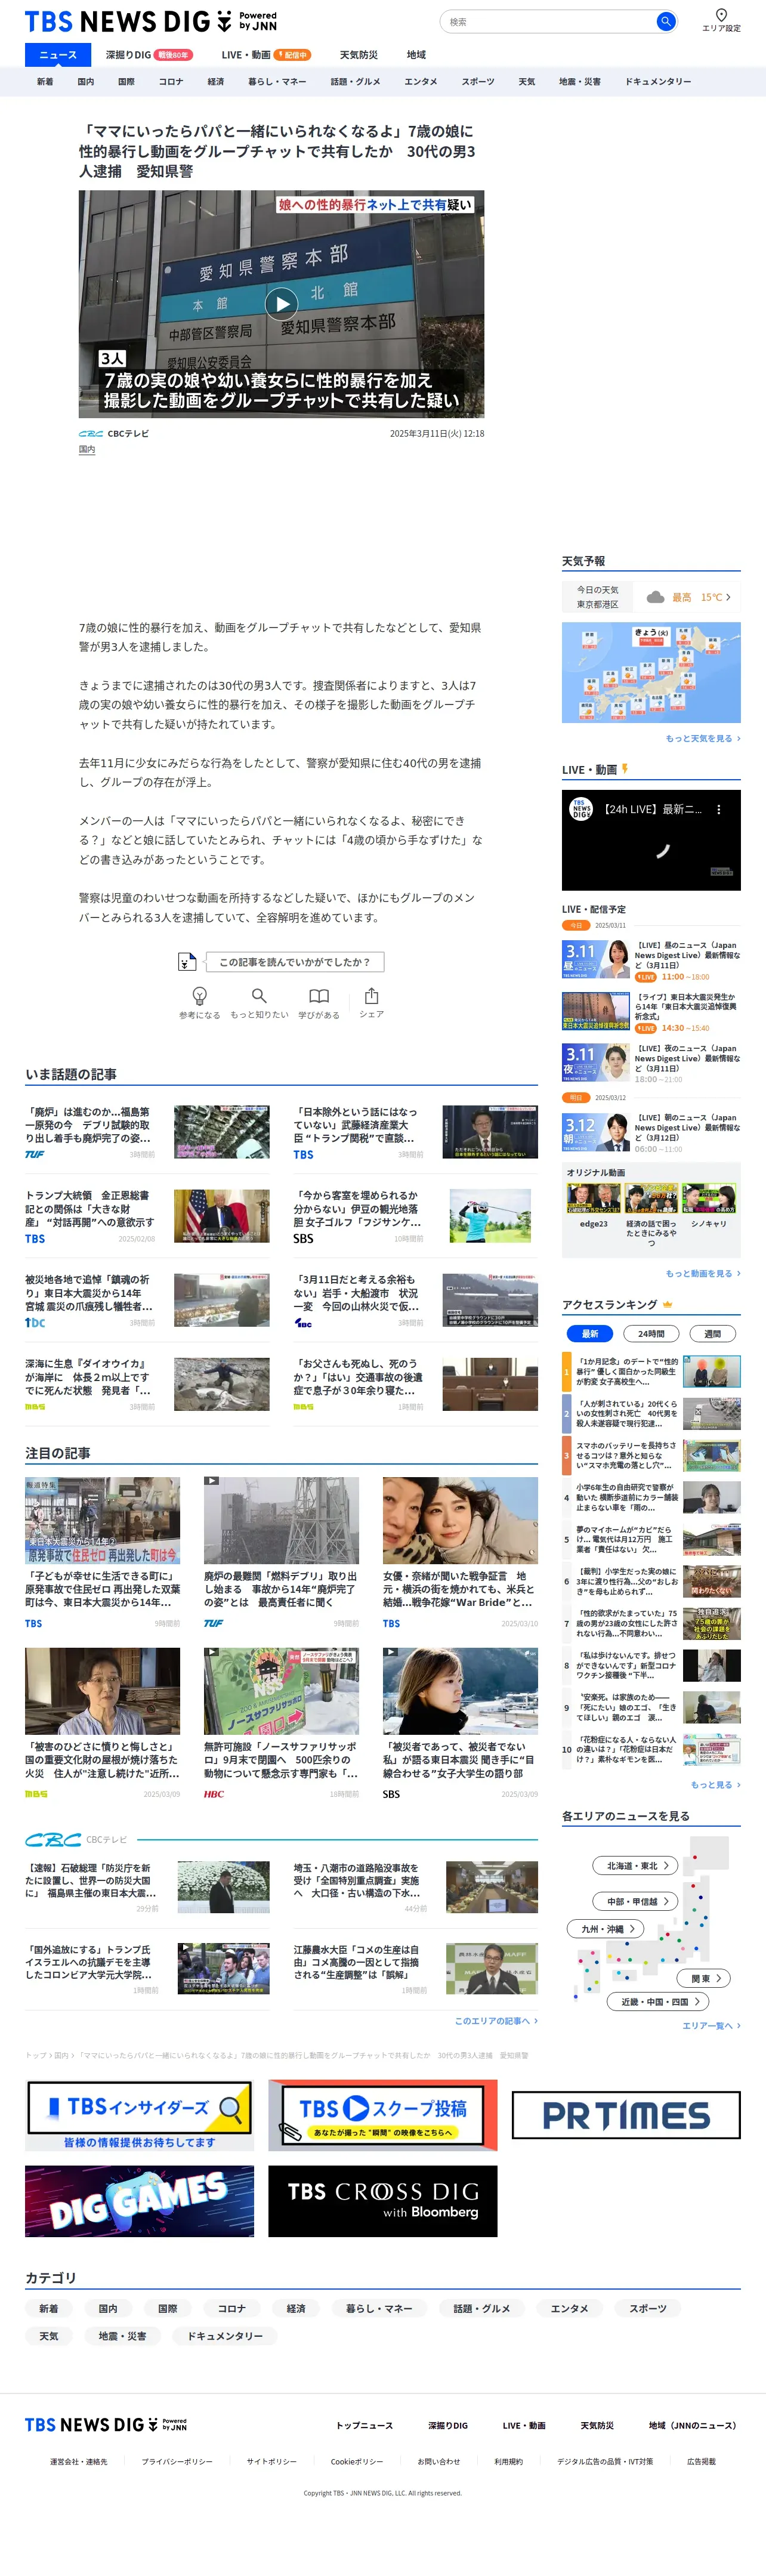Play the article video
This screenshot has width=766, height=2576.
pos(281,303)
